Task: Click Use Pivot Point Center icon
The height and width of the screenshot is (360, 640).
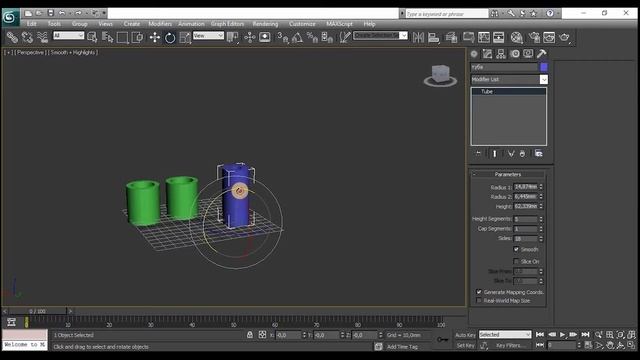Action: [233, 38]
